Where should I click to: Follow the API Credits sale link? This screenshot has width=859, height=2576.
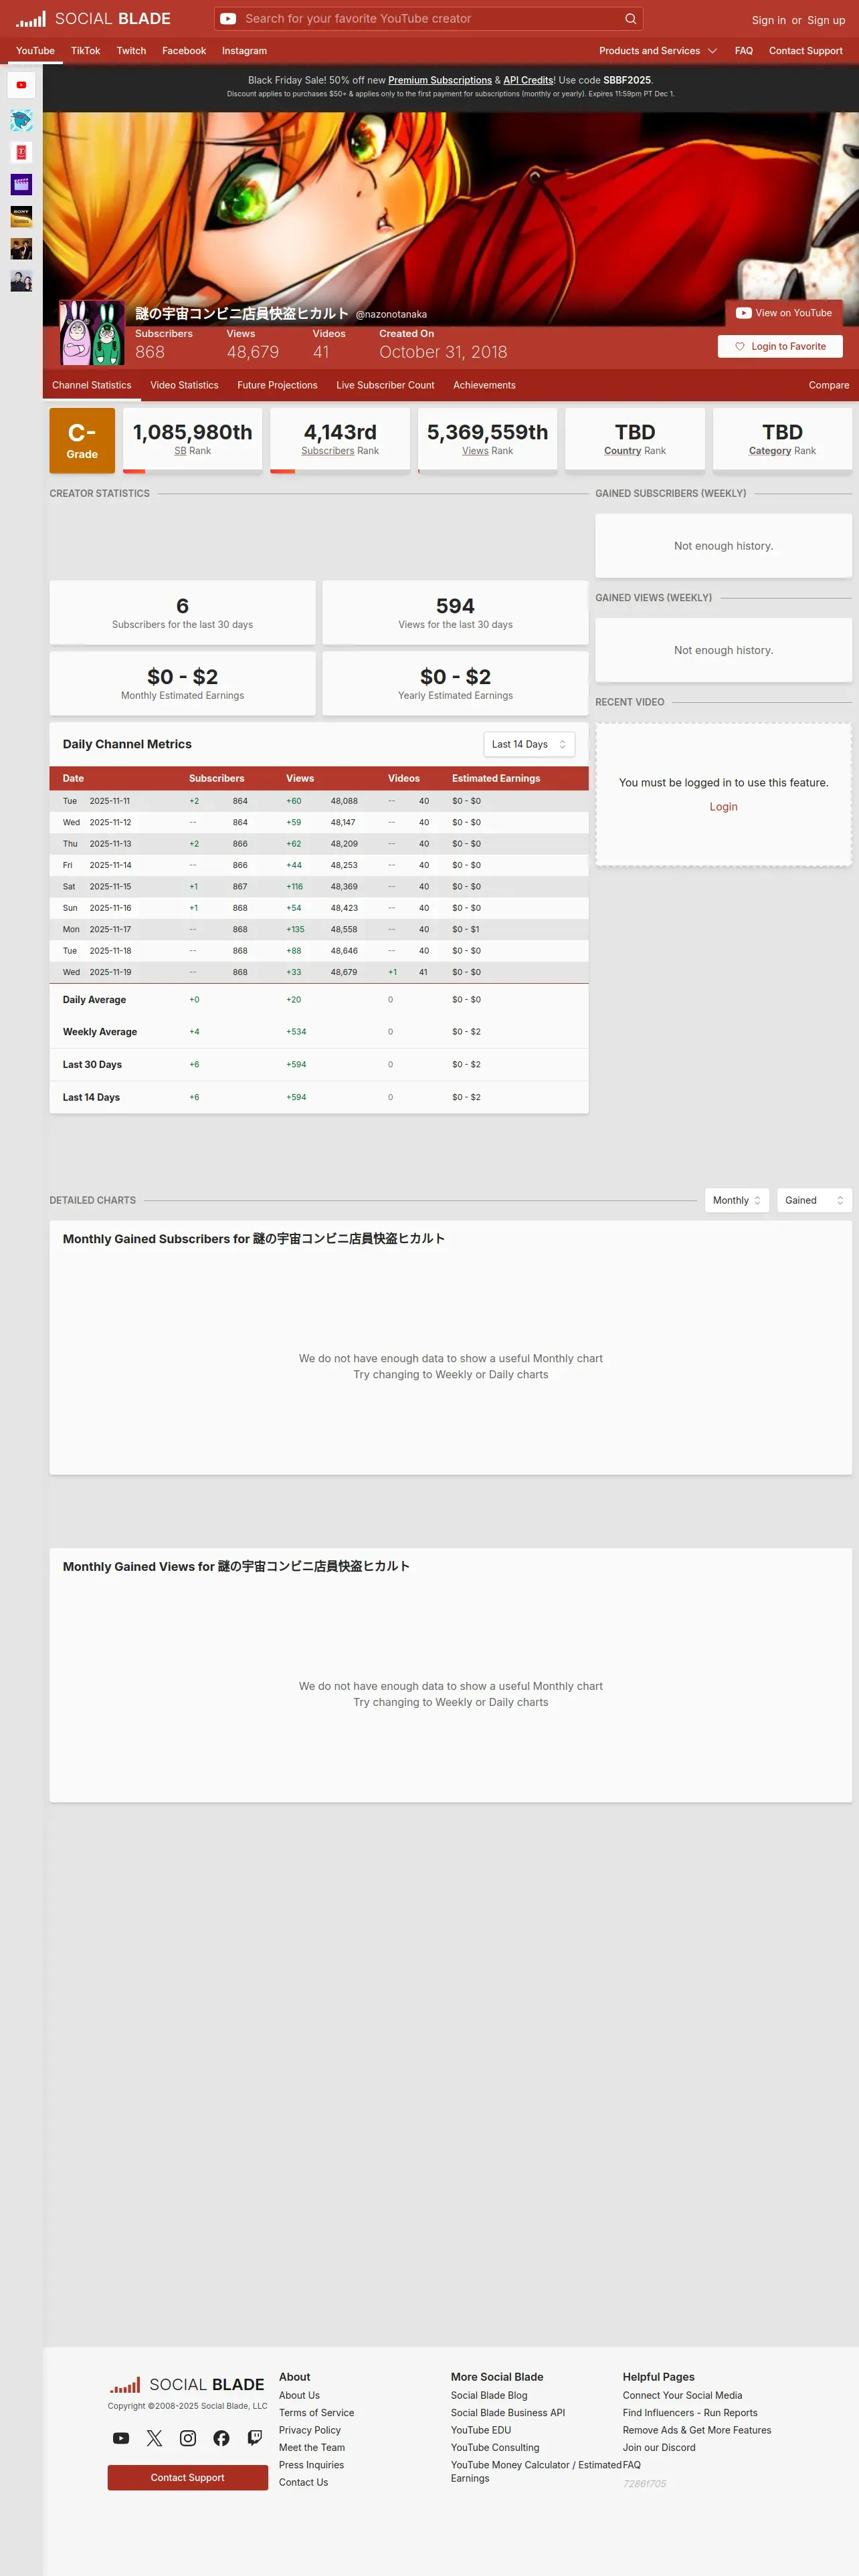click(x=528, y=80)
